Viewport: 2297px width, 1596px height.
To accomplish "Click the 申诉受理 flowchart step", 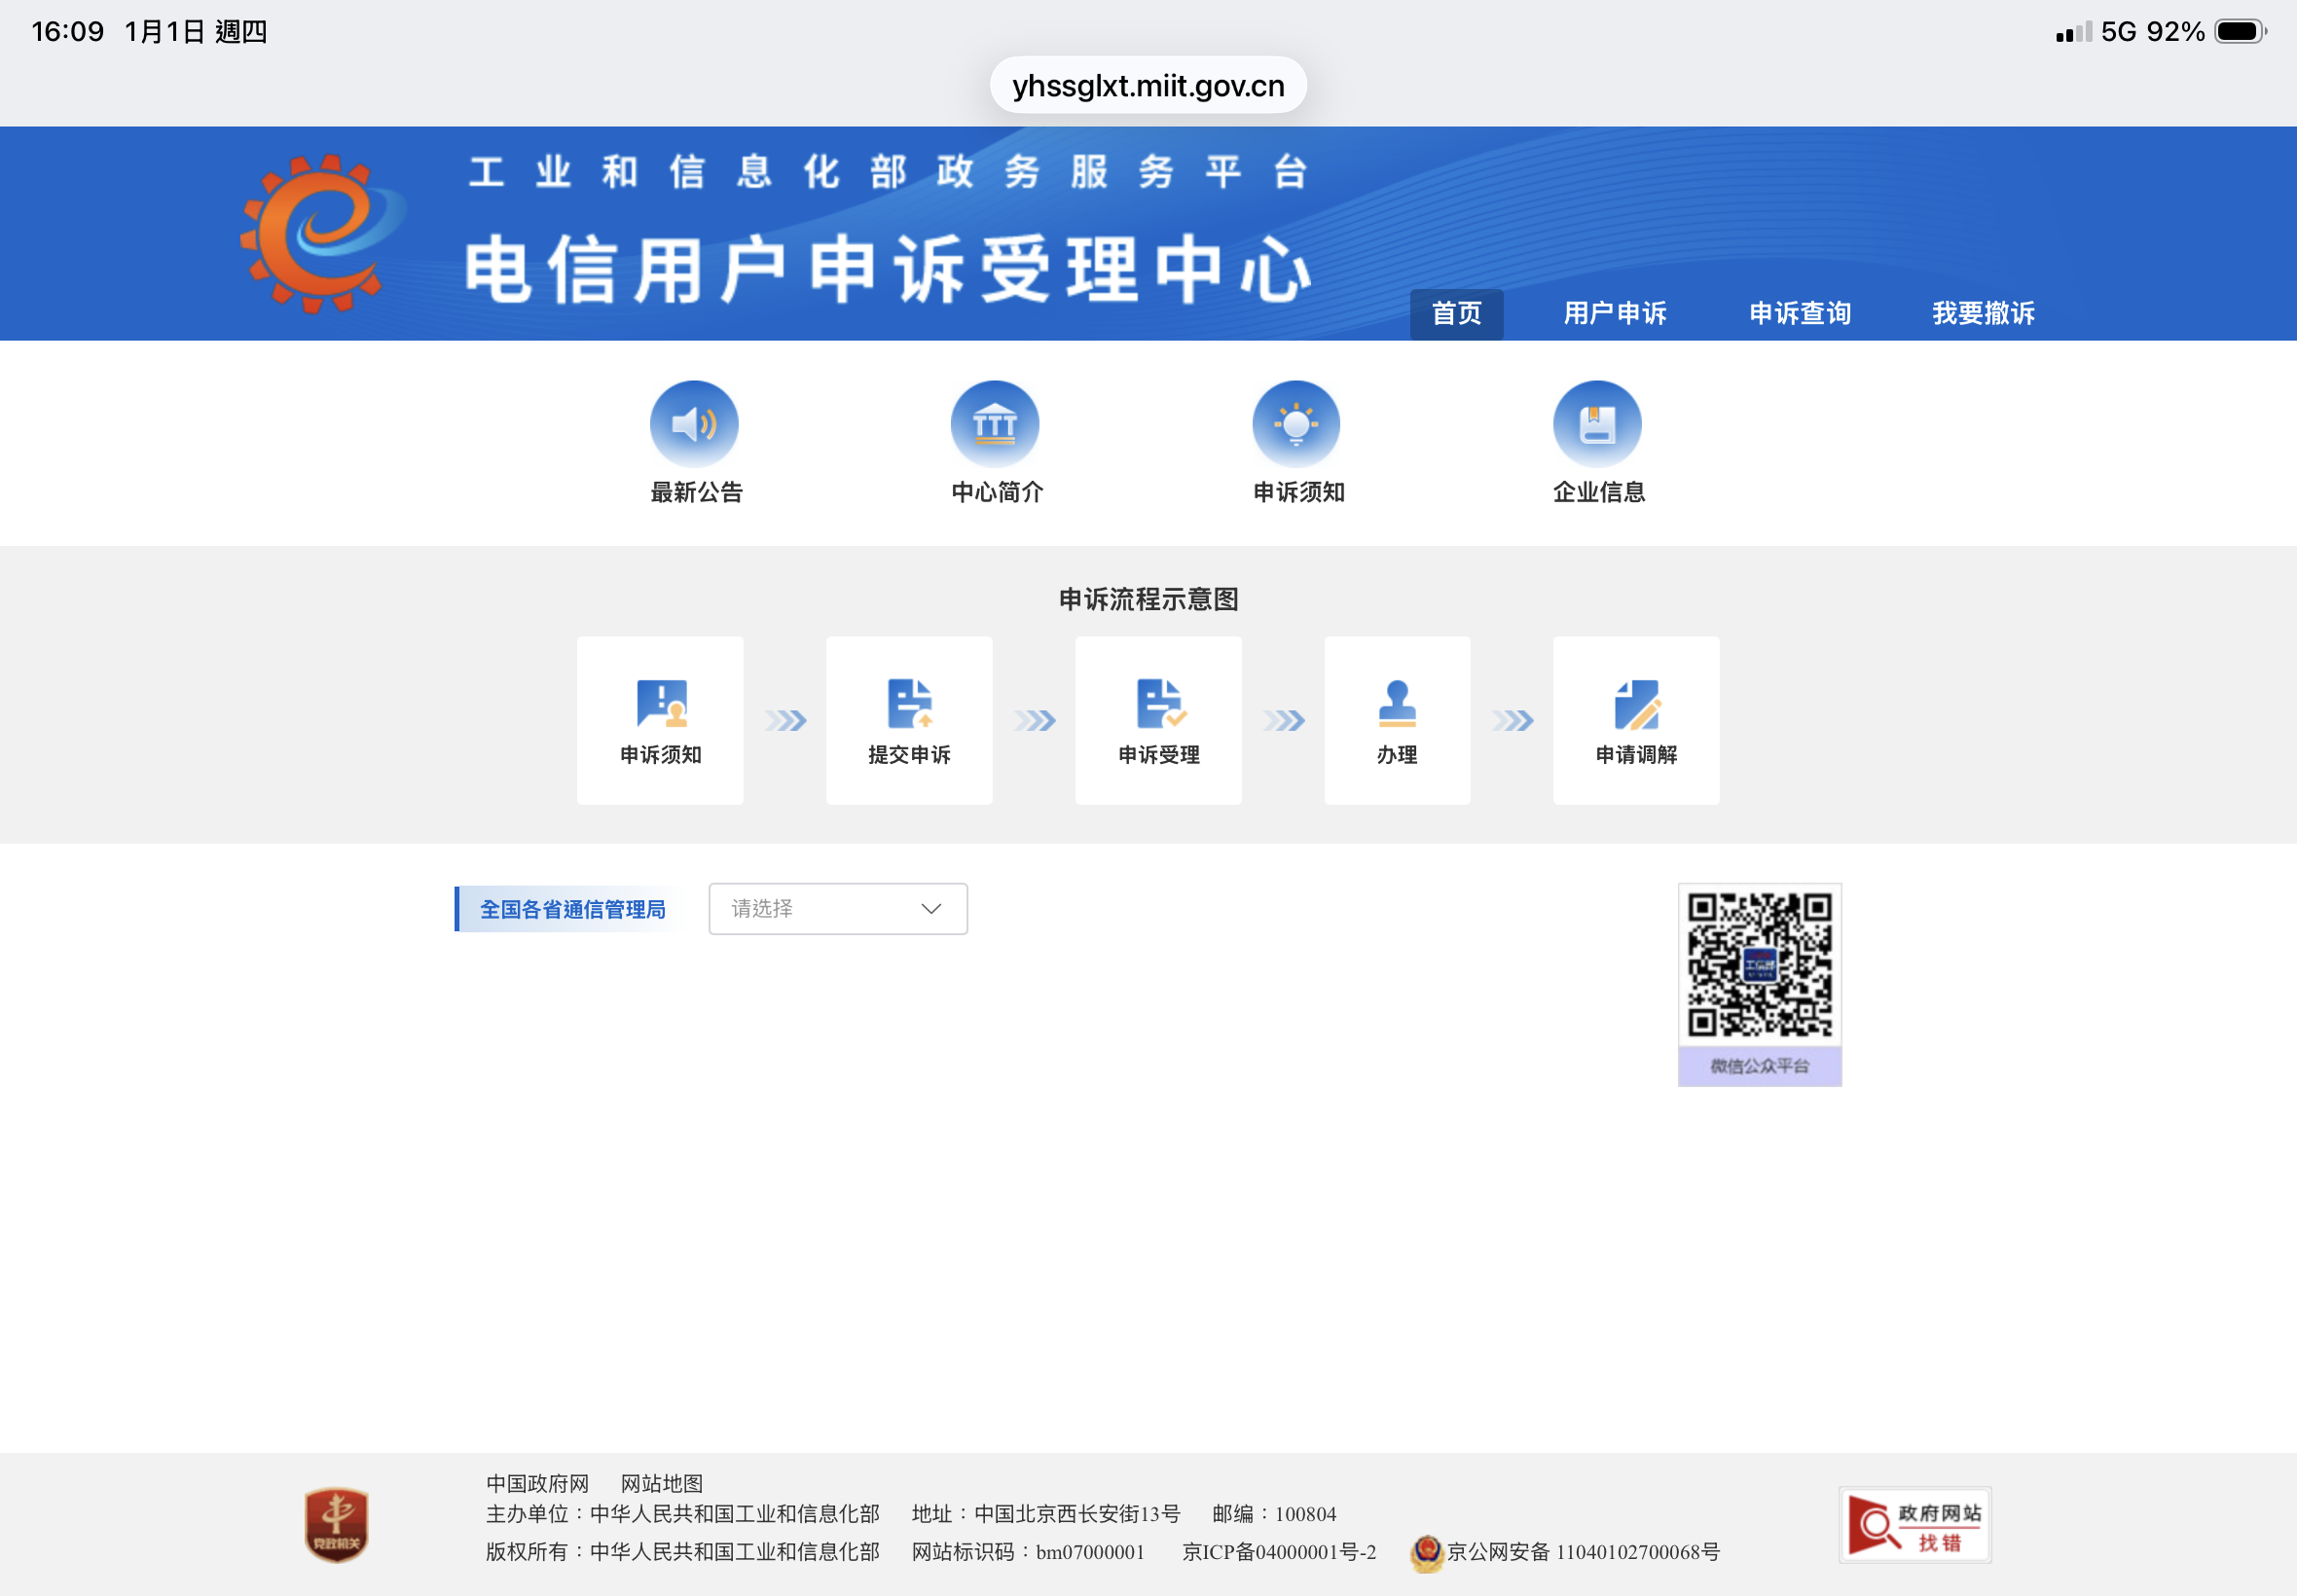I will [x=1158, y=720].
